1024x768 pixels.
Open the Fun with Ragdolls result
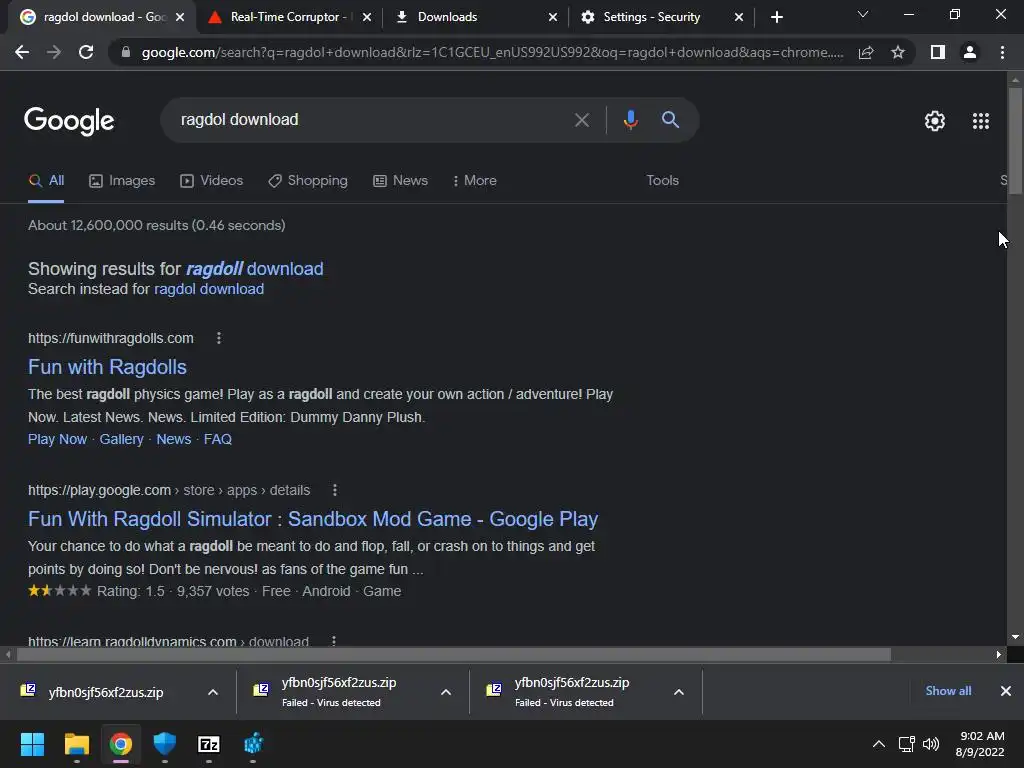pyautogui.click(x=107, y=367)
